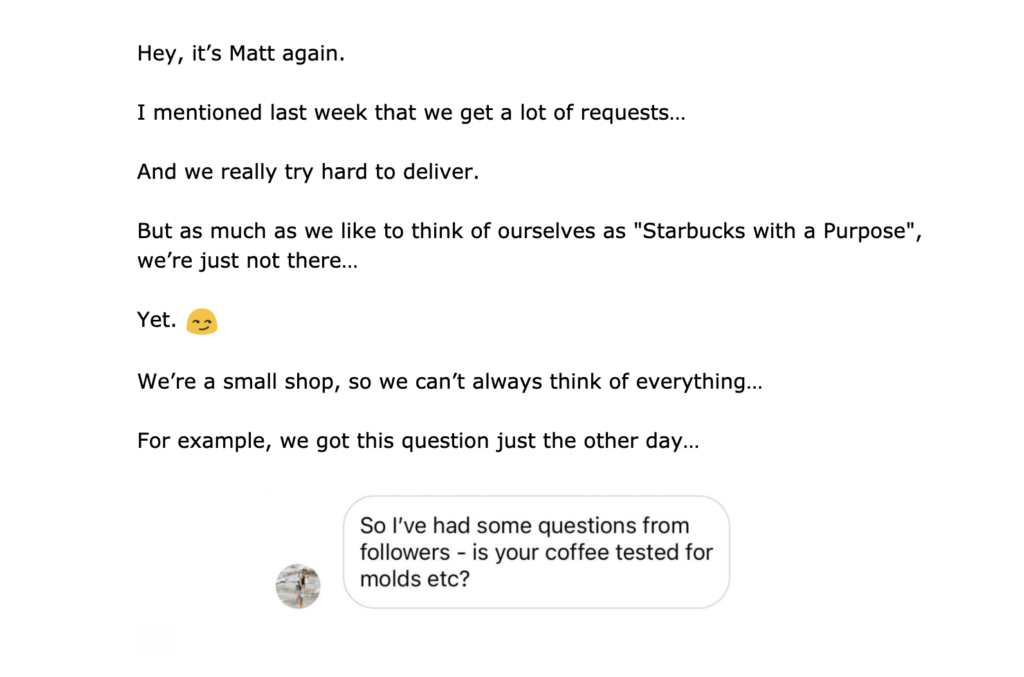Viewport: 1024px width, 677px height.
Task: Click the word 'requests…' in second paragraph
Action: [x=633, y=114]
